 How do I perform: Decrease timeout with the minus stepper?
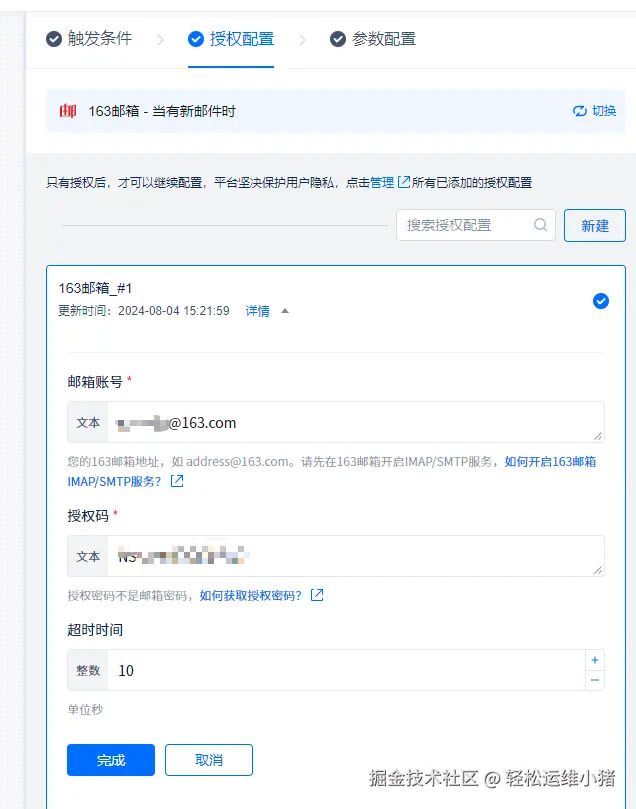tap(595, 680)
